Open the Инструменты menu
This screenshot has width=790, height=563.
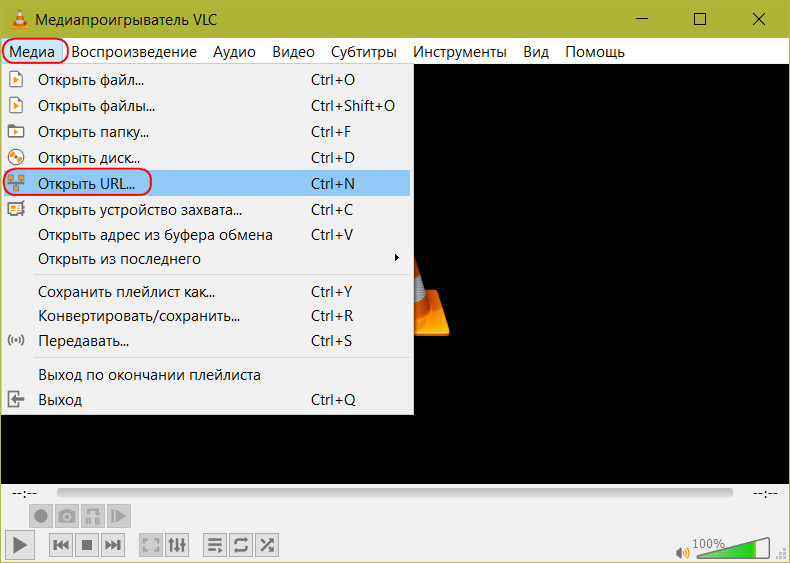[459, 52]
